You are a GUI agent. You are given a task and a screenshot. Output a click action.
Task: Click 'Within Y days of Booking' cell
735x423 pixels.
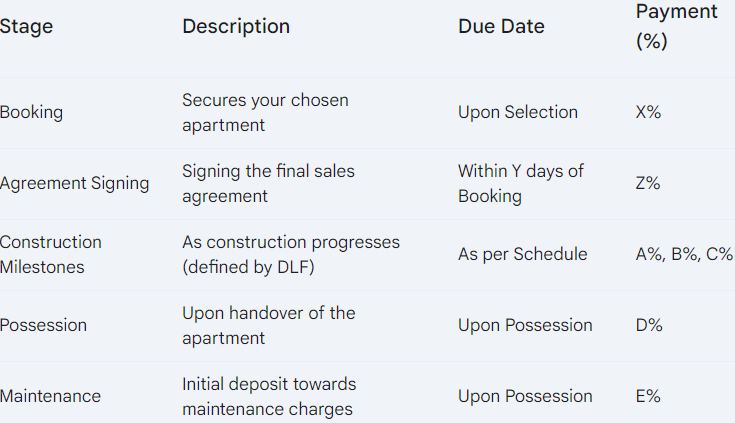click(520, 183)
